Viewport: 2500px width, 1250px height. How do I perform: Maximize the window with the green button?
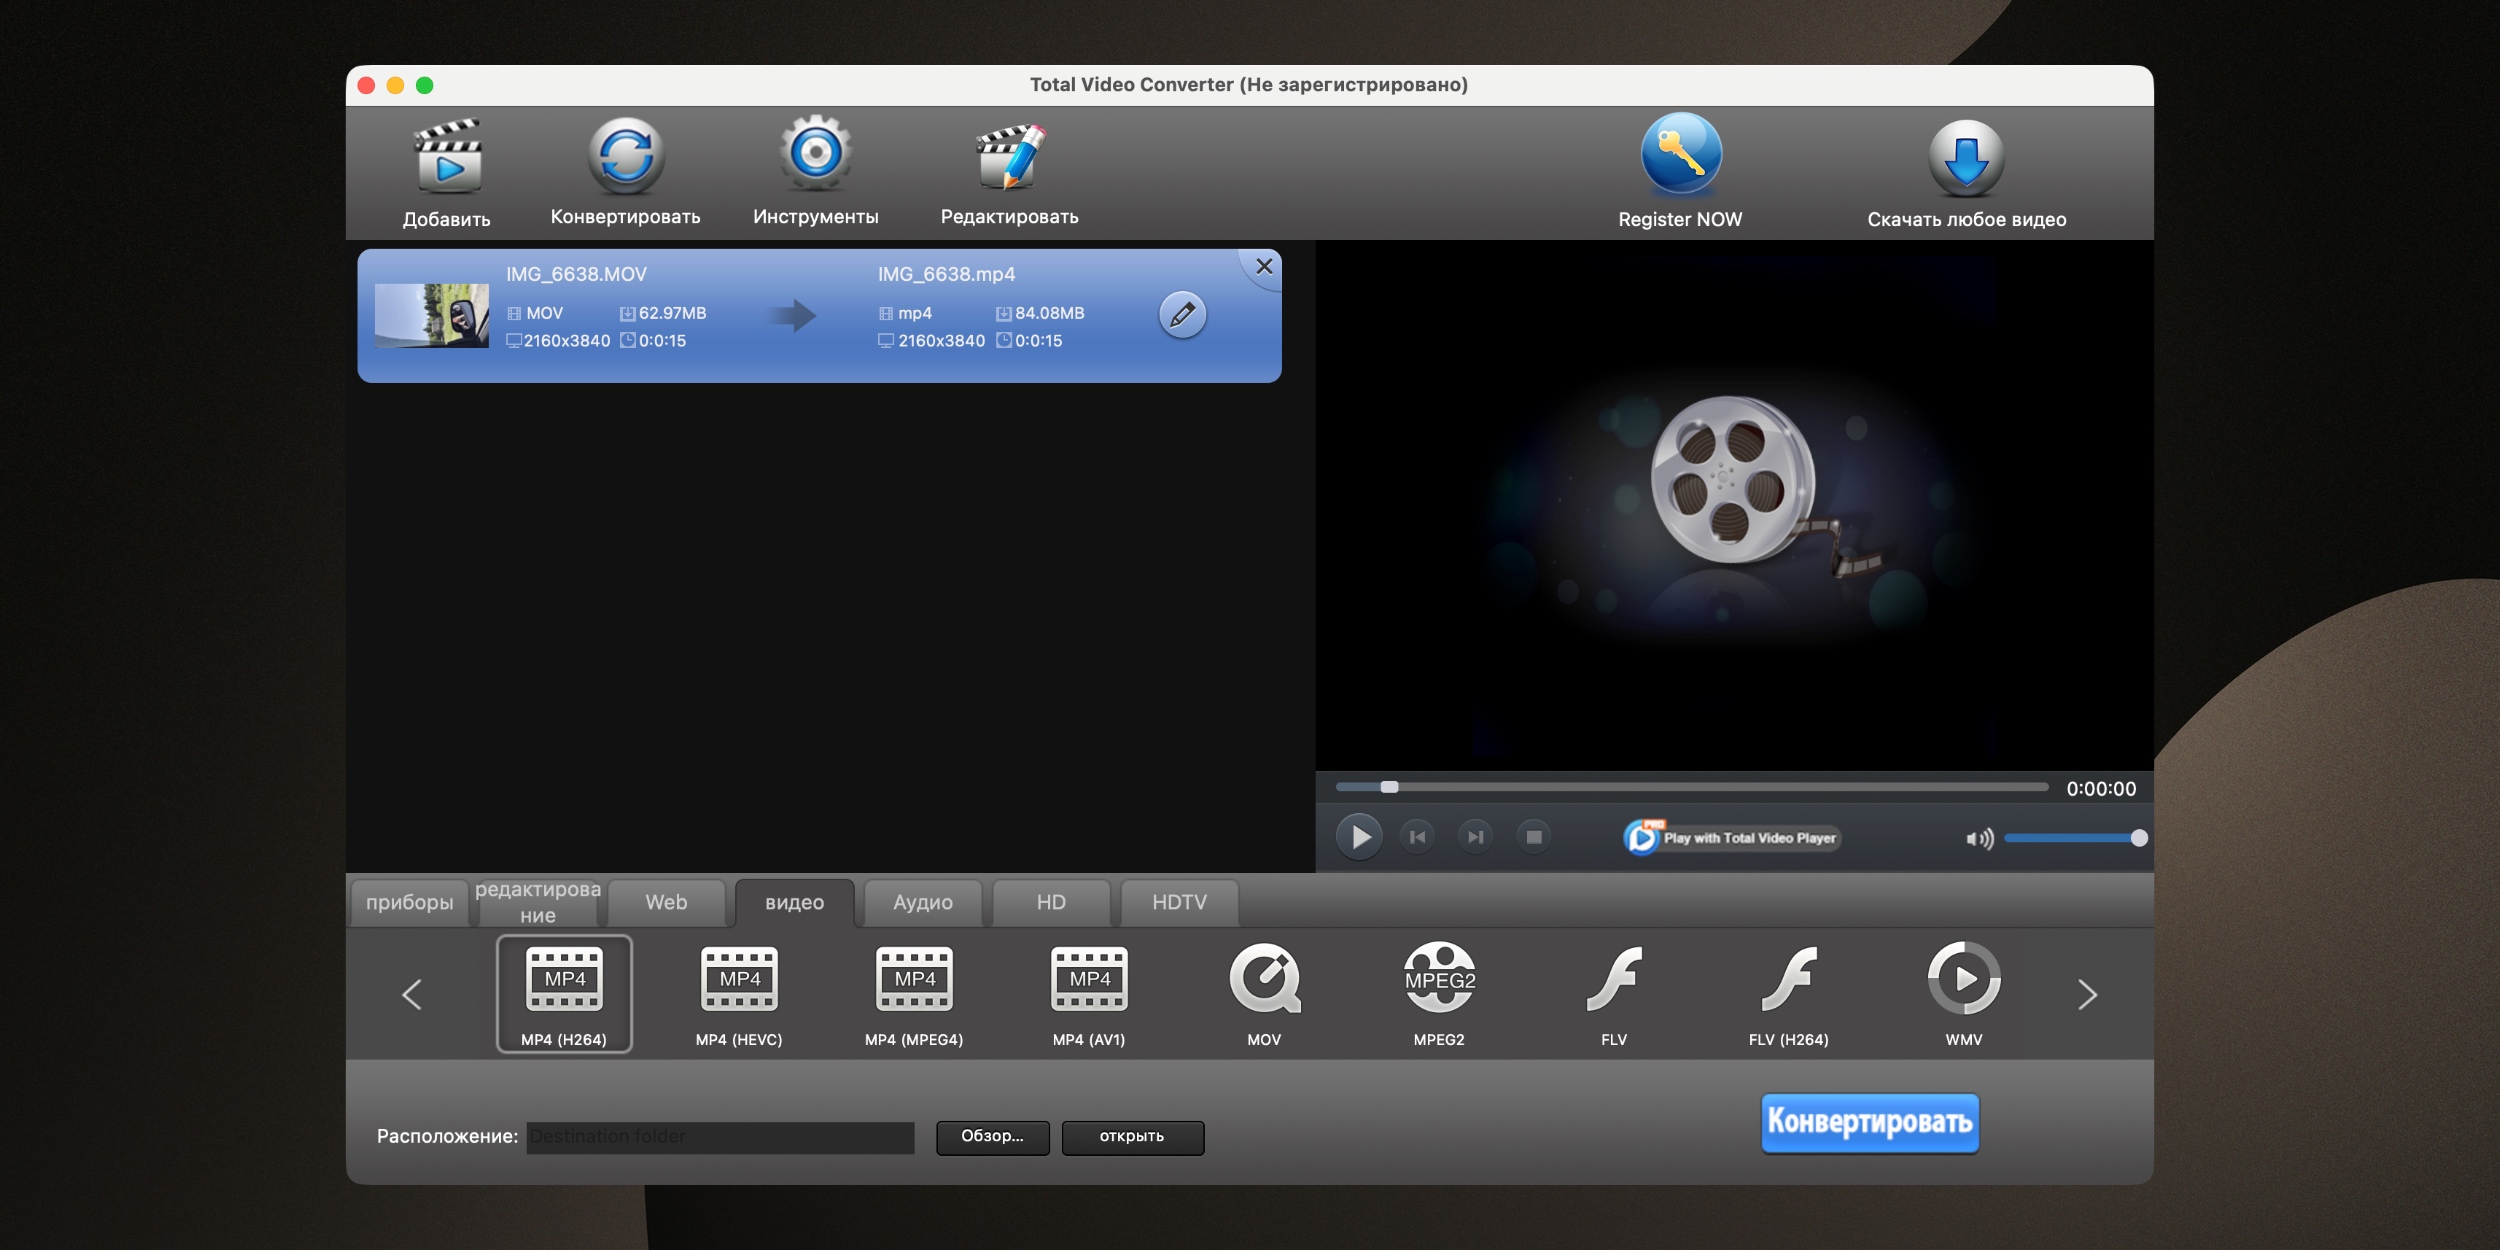click(424, 85)
